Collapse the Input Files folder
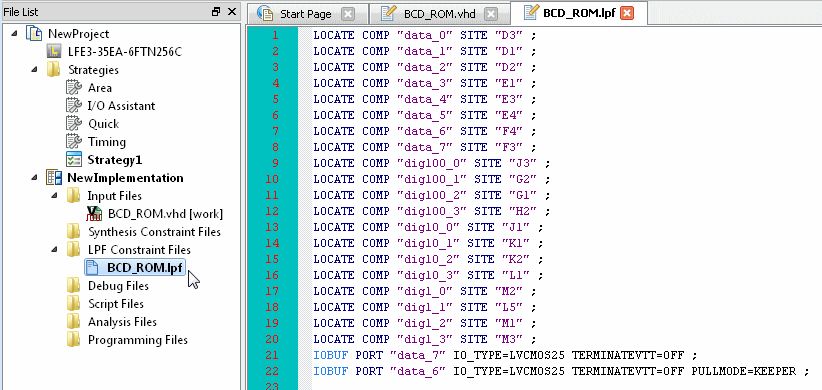 (55, 196)
